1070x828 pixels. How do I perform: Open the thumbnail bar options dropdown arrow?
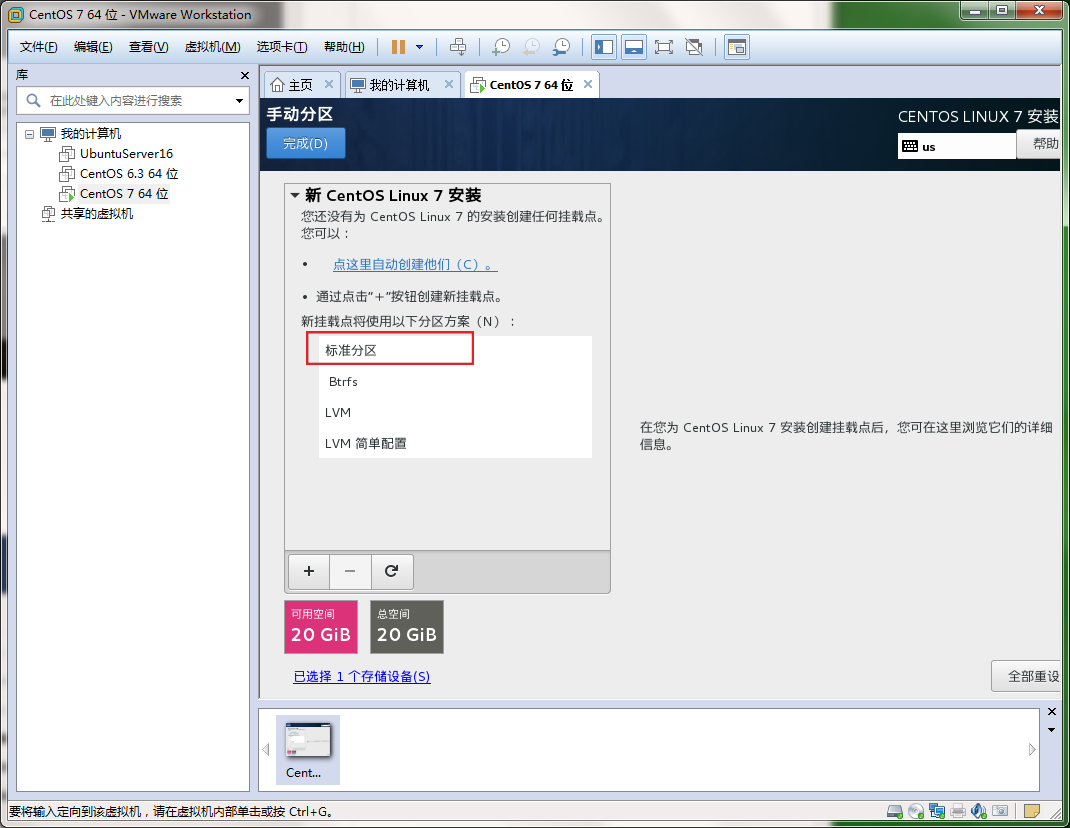[x=1052, y=730]
